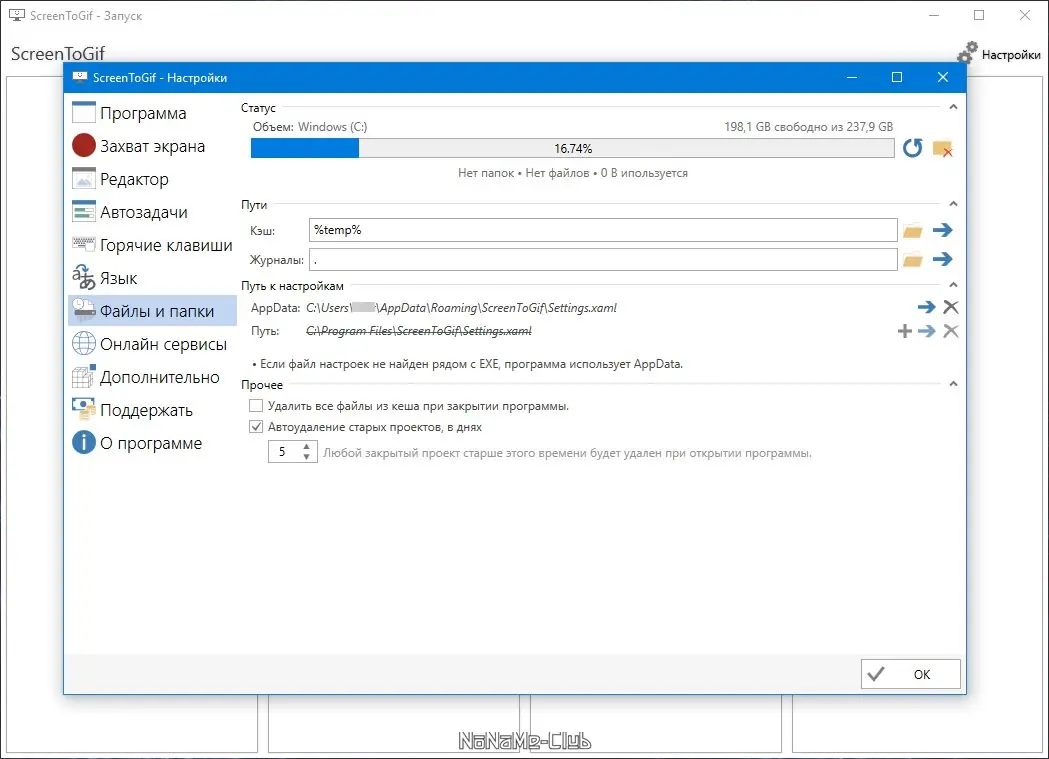Decrease the days value with down arrow

306,457
